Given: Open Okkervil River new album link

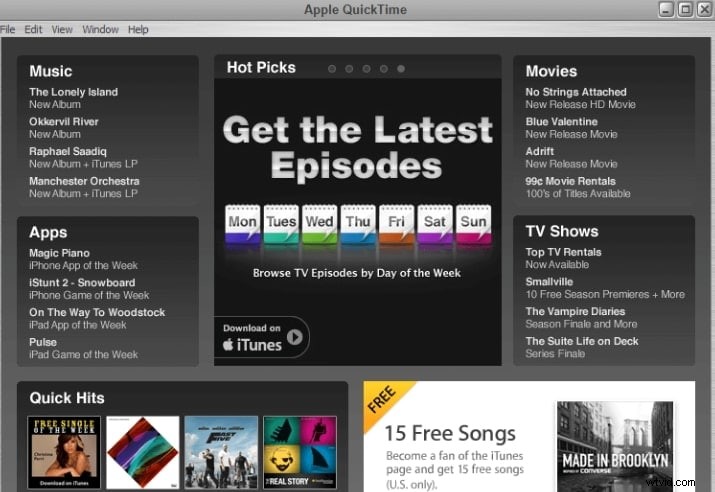Looking at the screenshot, I should (x=64, y=128).
